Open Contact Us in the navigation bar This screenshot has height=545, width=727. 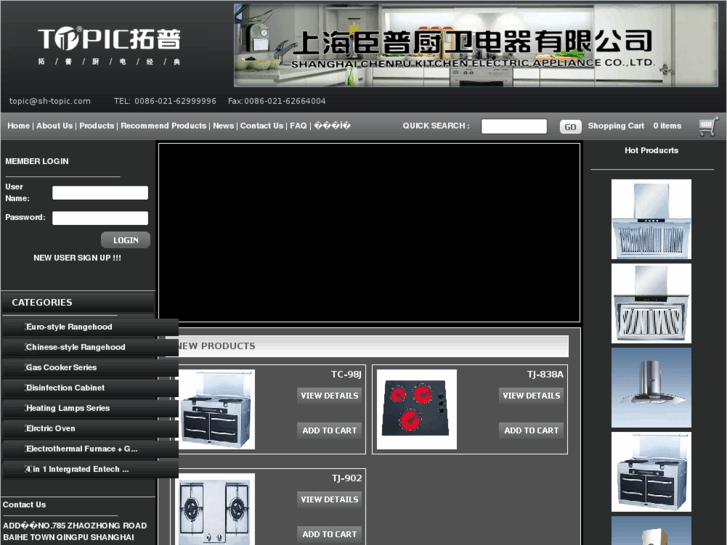click(261, 126)
